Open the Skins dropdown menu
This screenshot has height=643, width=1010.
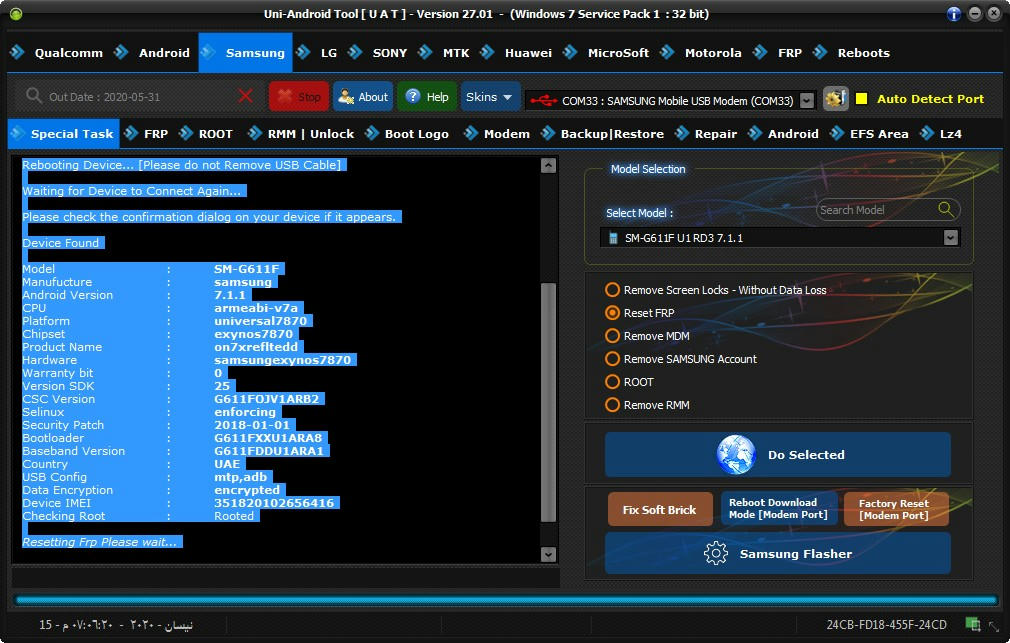pyautogui.click(x=490, y=97)
